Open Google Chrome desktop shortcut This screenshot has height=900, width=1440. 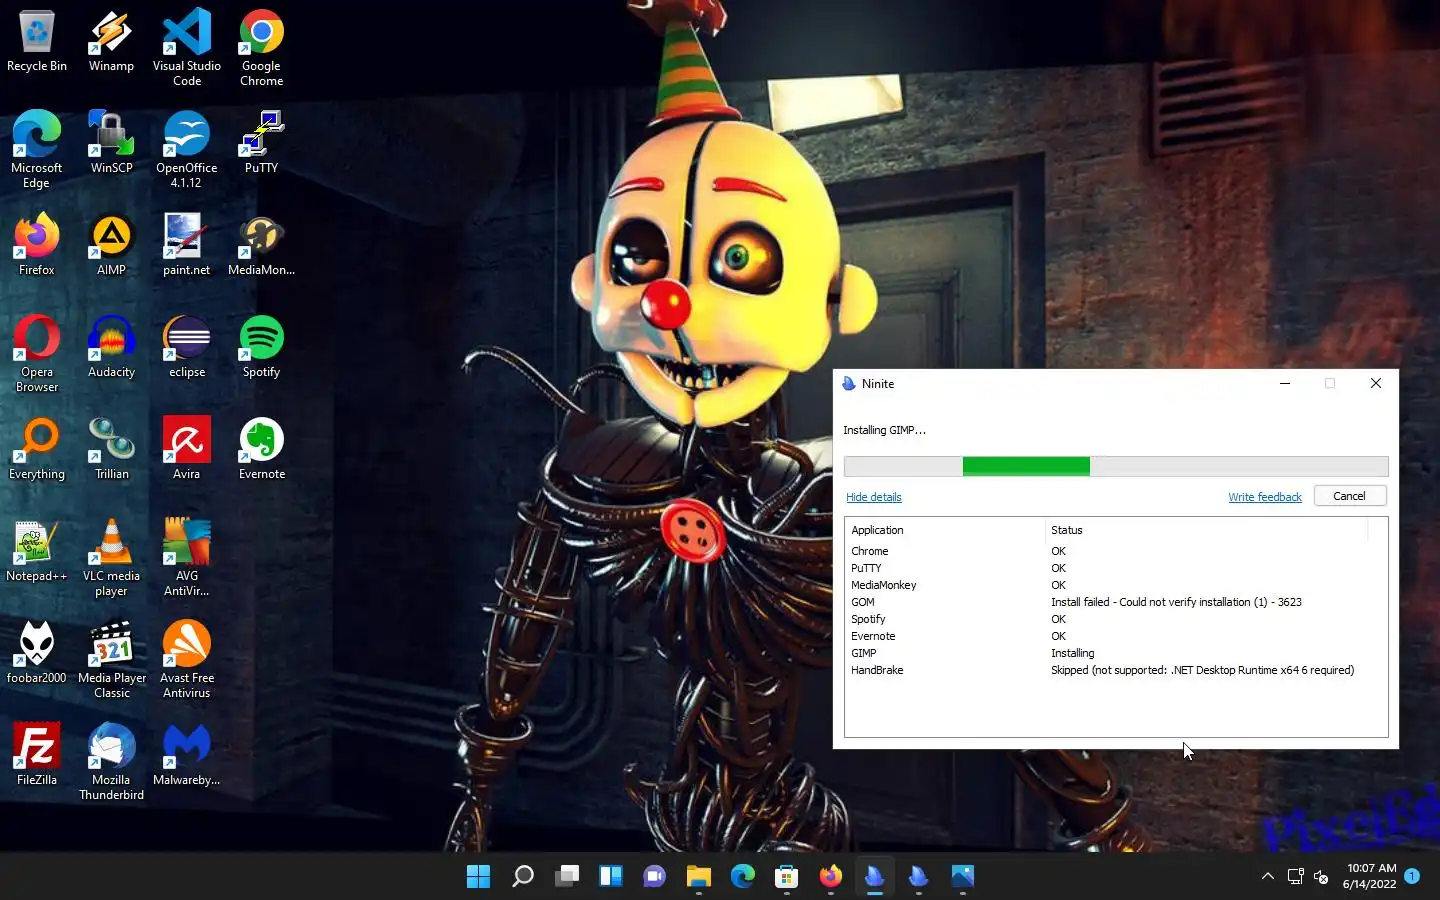[261, 48]
